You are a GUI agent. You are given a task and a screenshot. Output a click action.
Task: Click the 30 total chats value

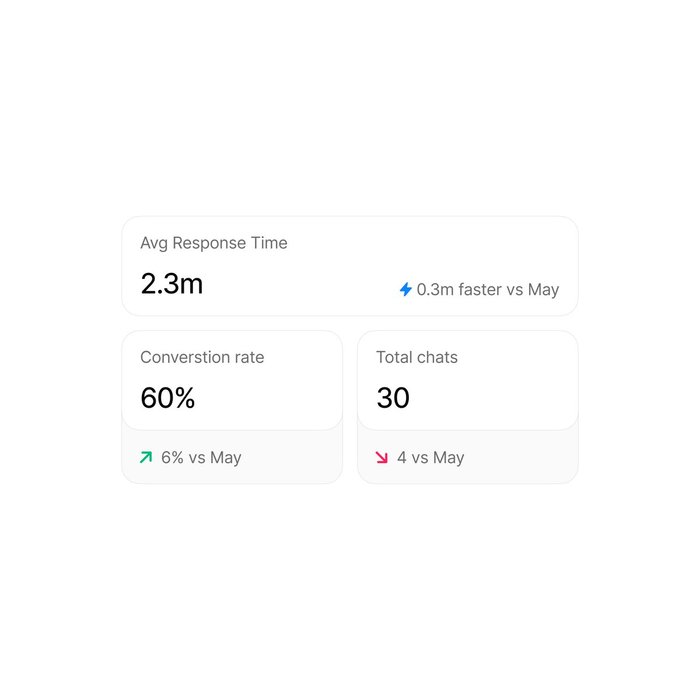coord(393,398)
